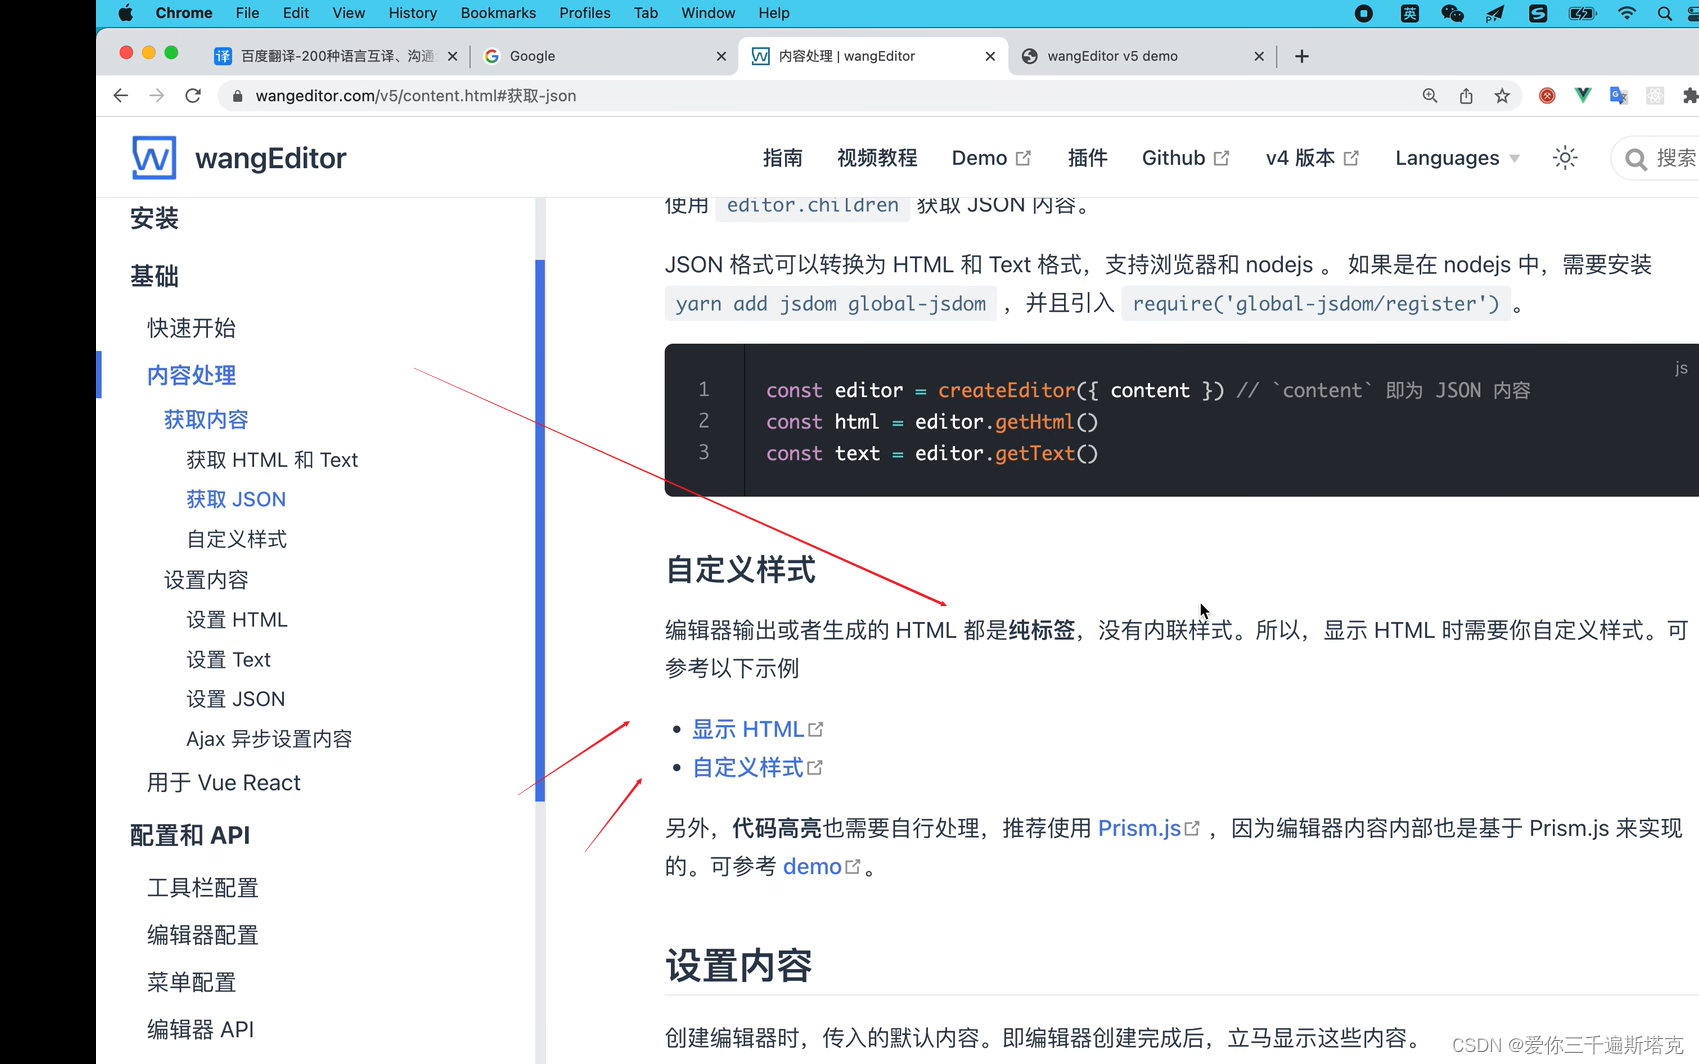Open a new browser tab
The width and height of the screenshot is (1699, 1064).
click(x=1301, y=56)
